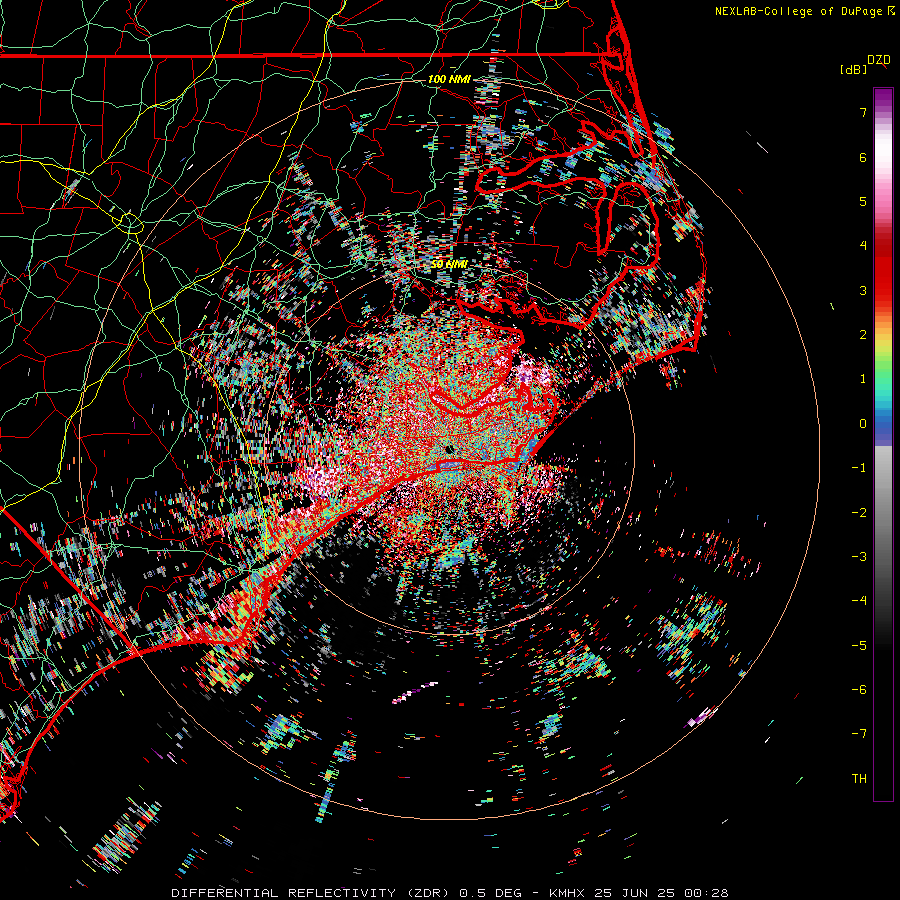The image size is (900, 900).
Task: Click the DZD legend title
Action: 879,60
